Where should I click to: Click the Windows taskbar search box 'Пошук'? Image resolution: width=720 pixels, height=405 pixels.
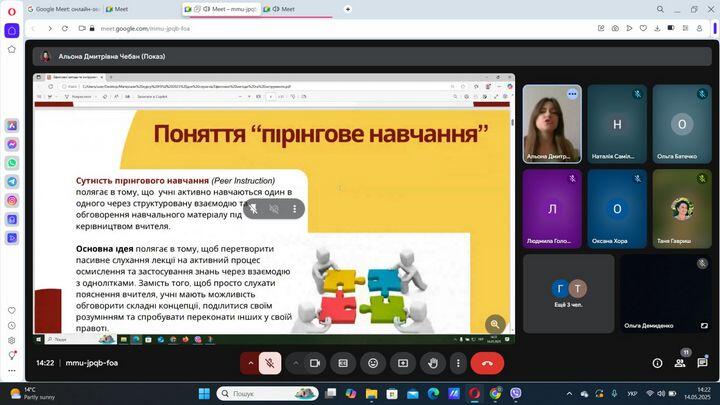268,394
